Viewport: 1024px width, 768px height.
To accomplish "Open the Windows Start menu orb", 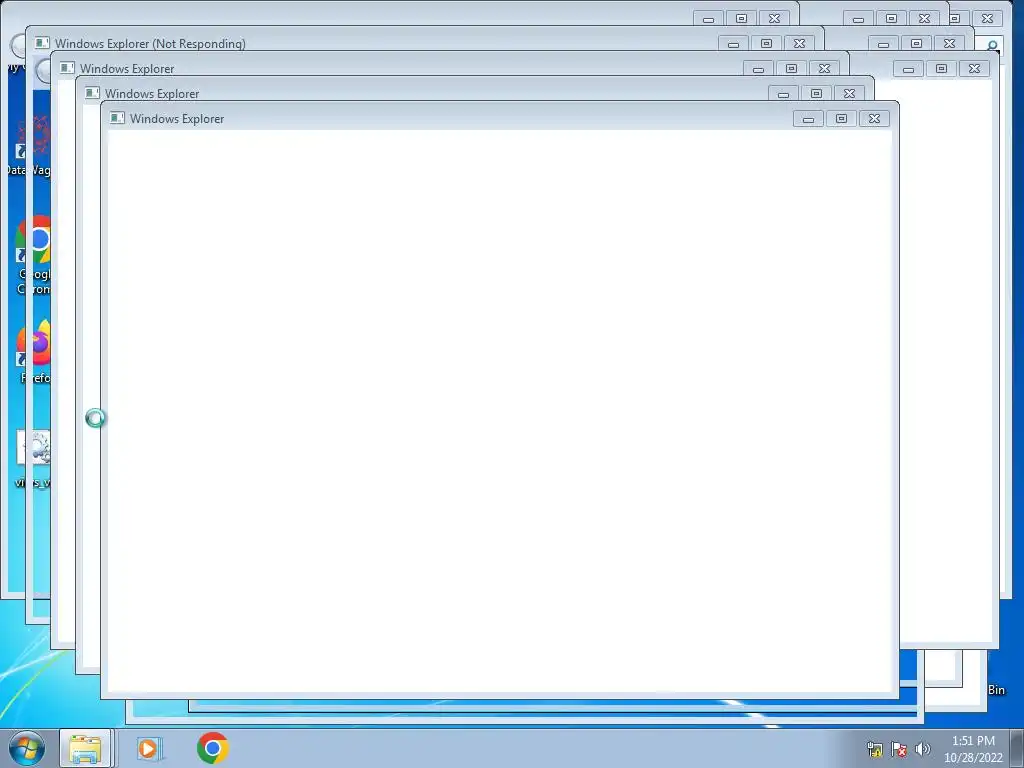I will point(27,748).
